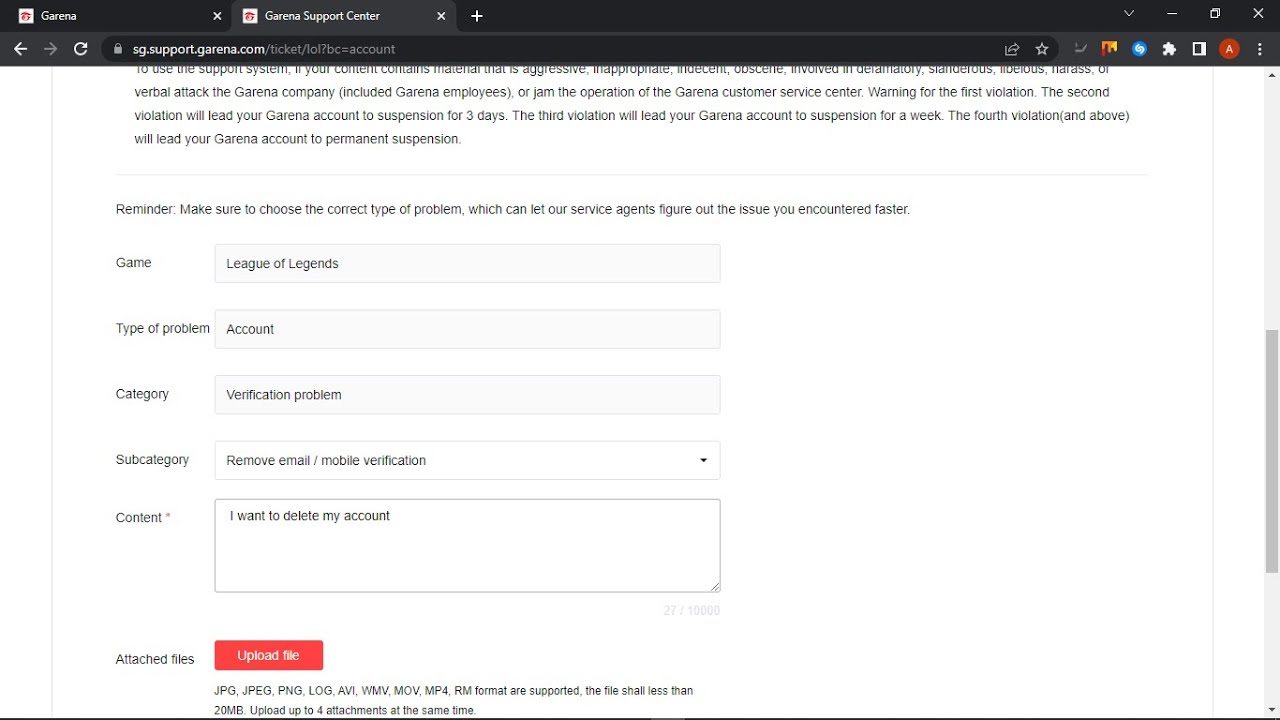1280x720 pixels.
Task: Click the Category Verification problem field
Action: coord(467,395)
